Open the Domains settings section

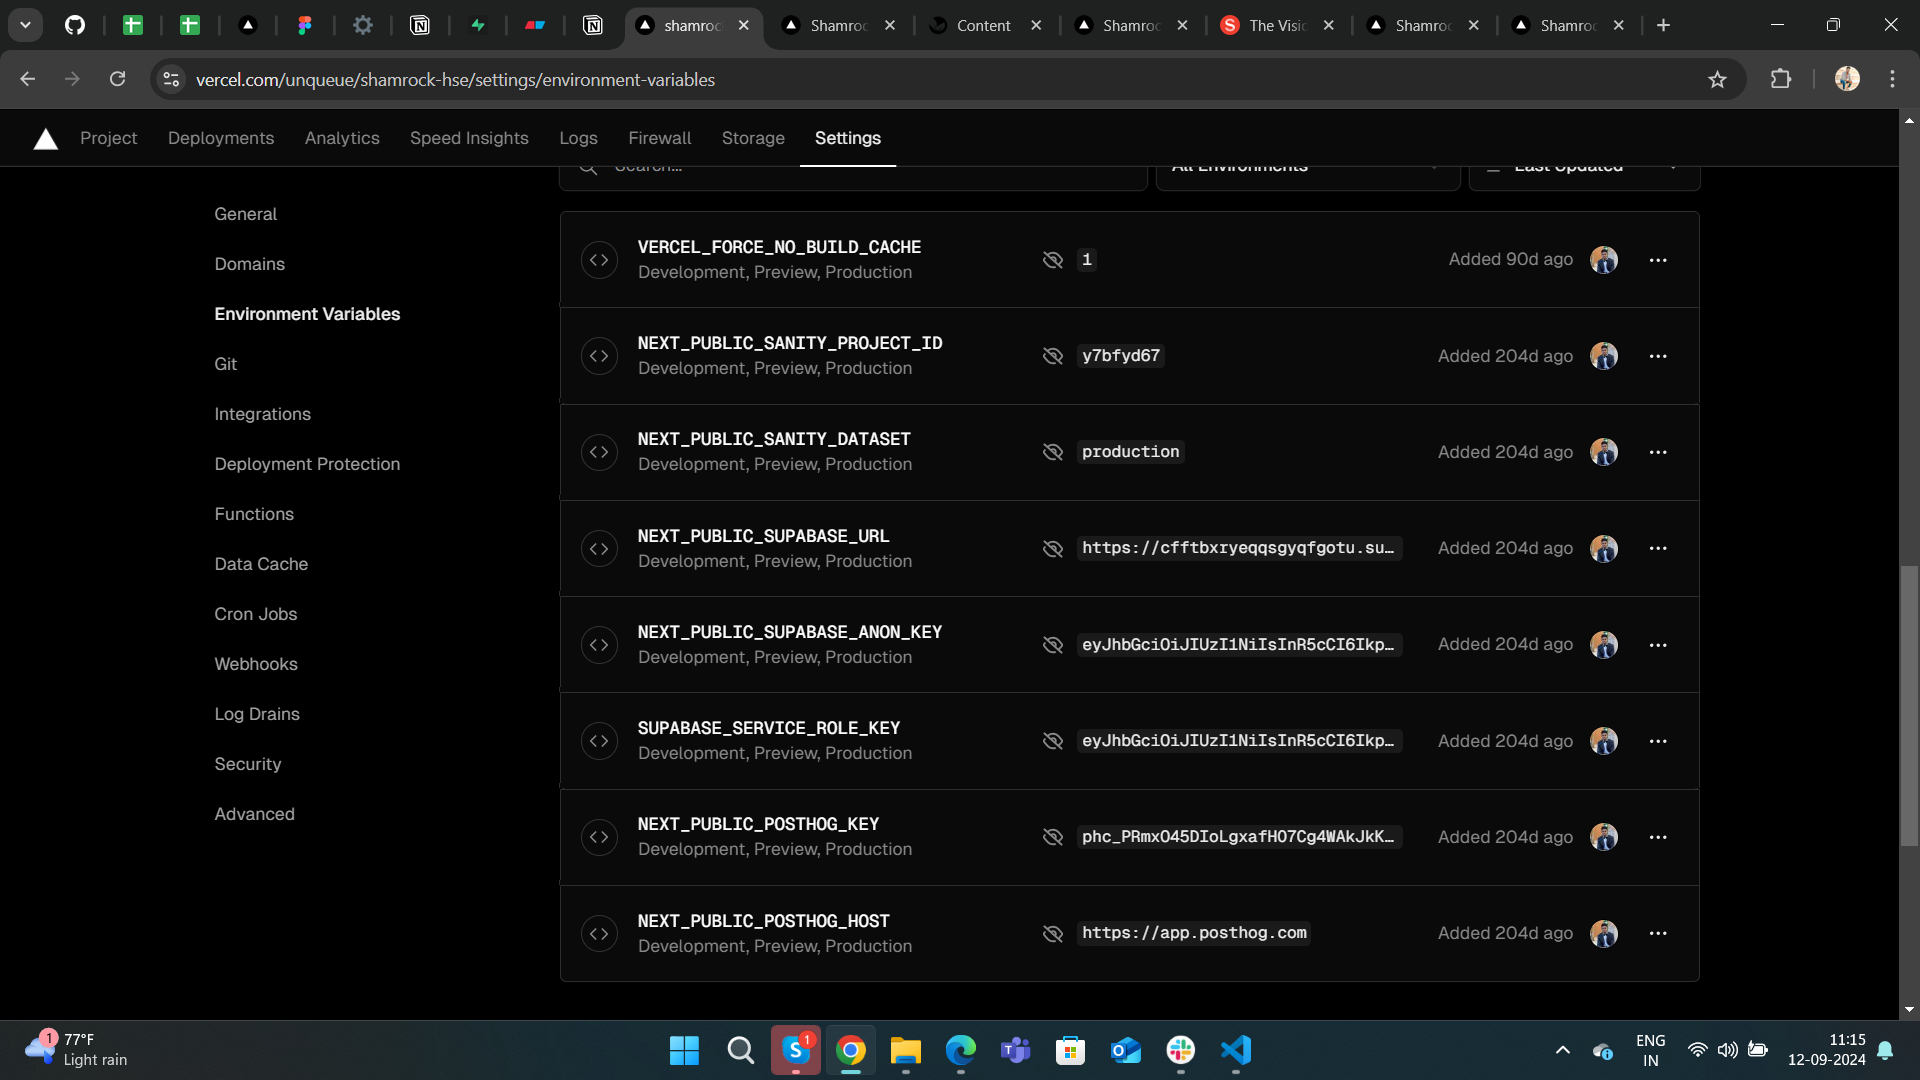pos(250,264)
